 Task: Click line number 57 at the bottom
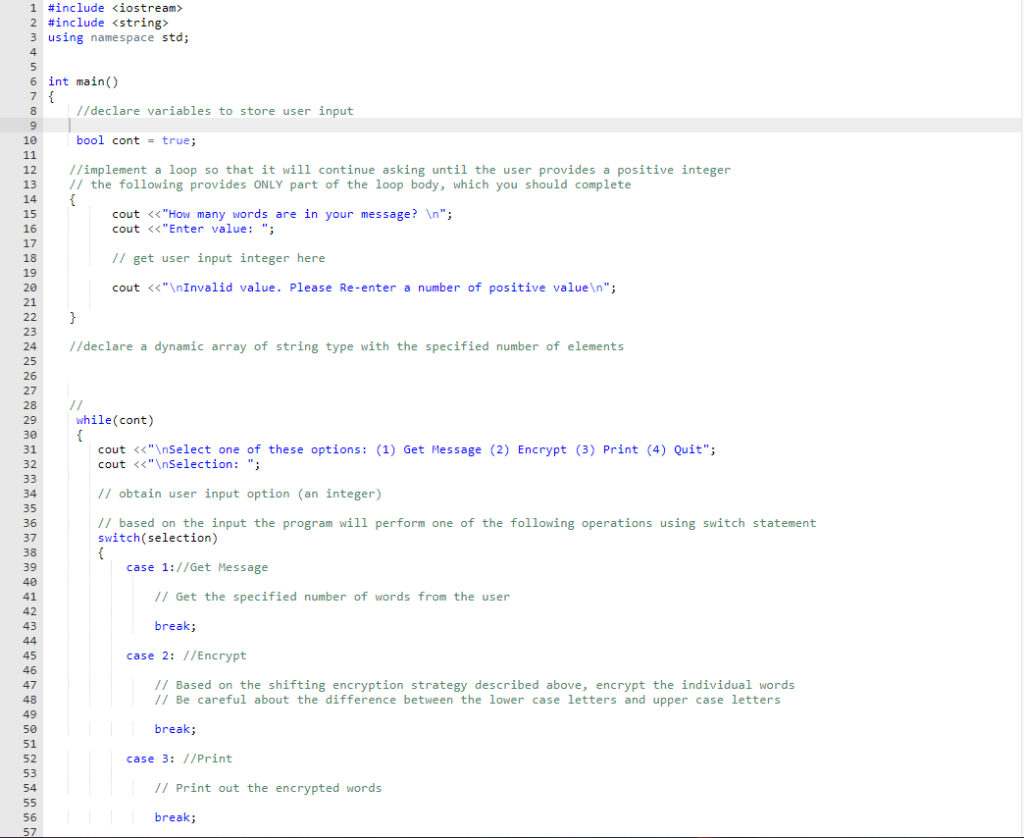[30, 832]
